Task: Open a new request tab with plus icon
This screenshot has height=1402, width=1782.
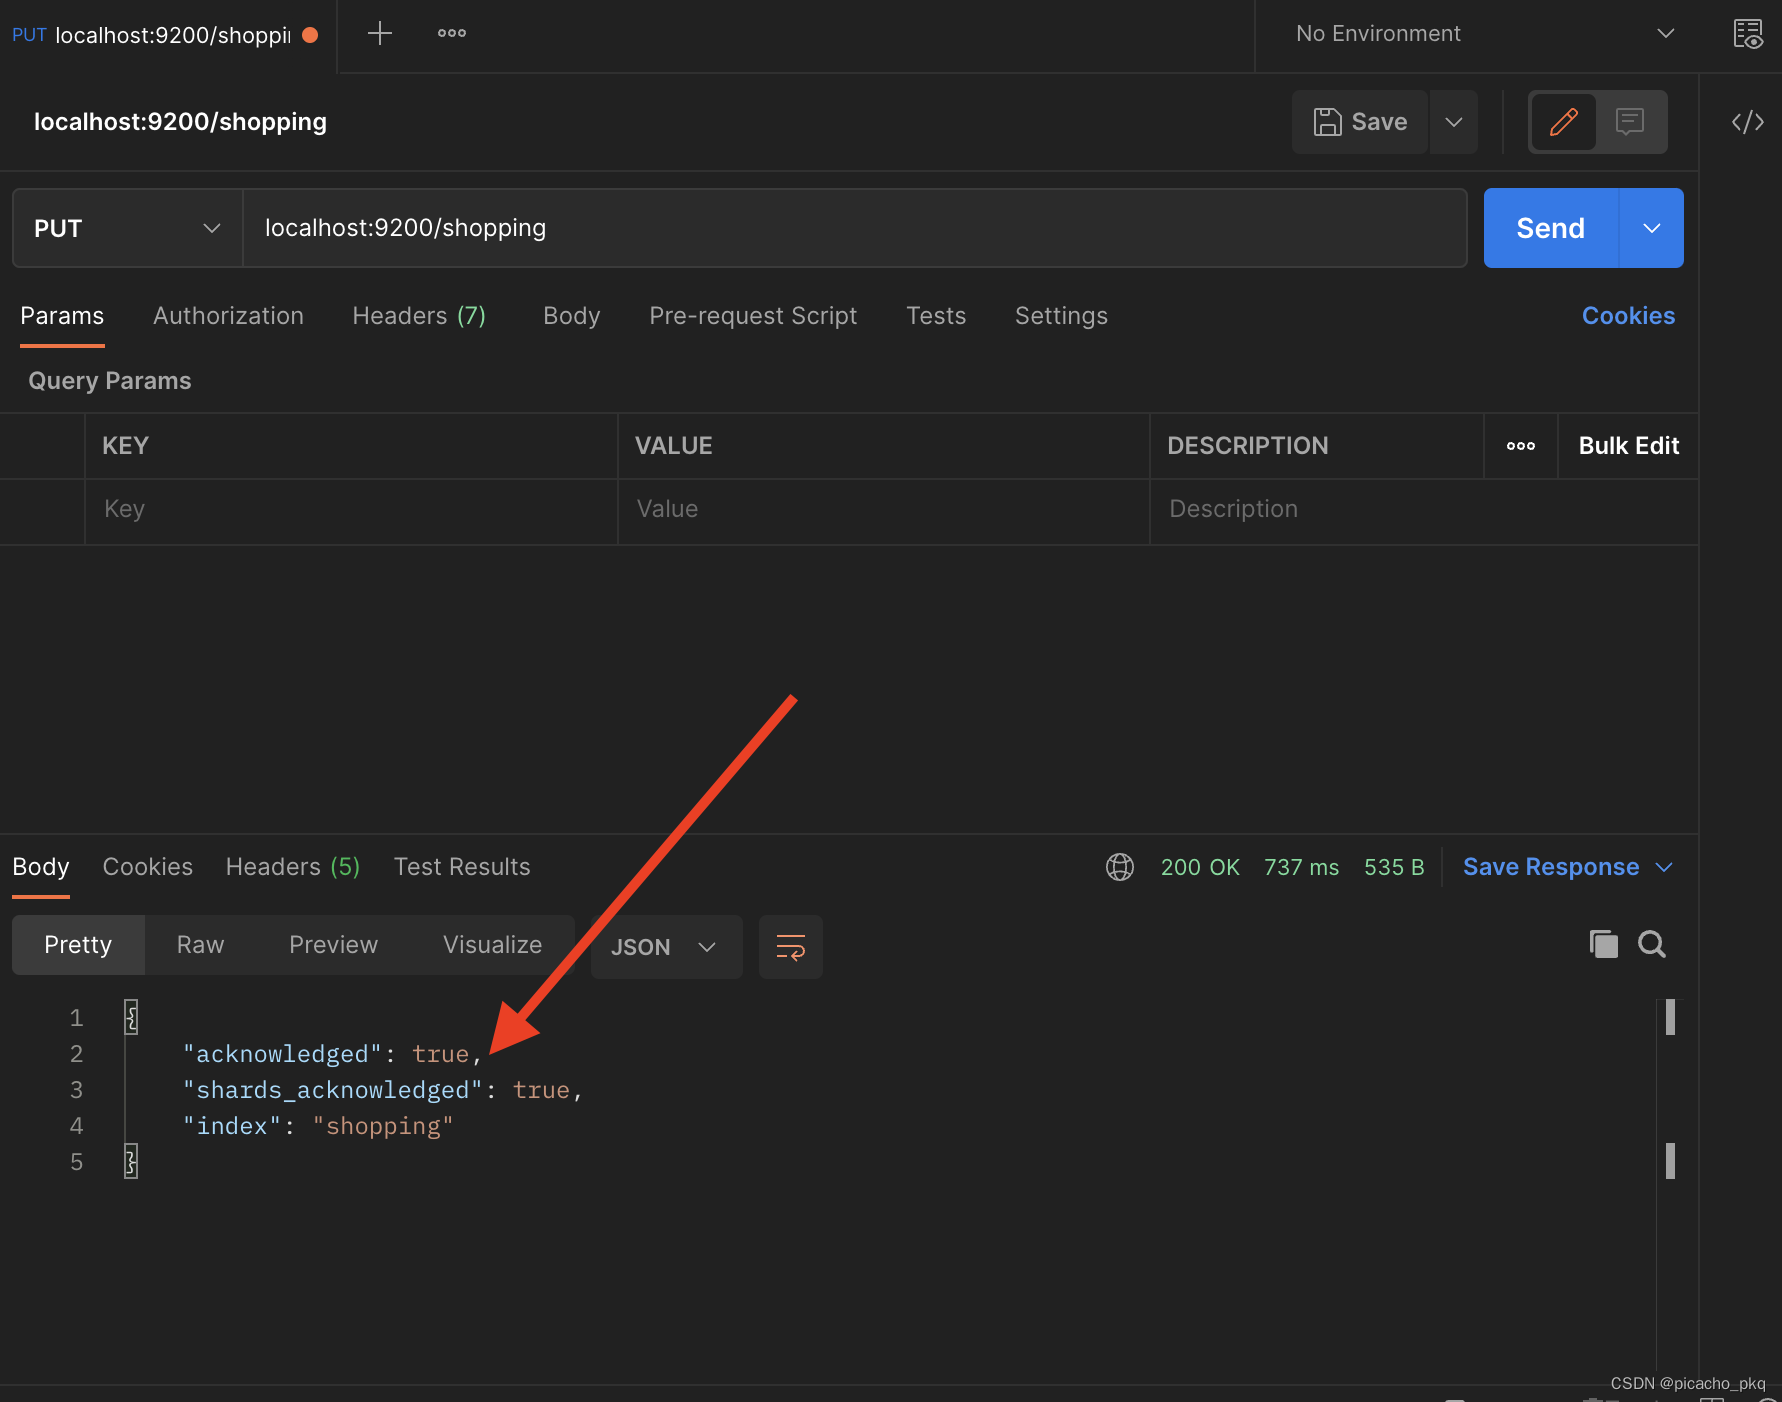Action: click(379, 34)
